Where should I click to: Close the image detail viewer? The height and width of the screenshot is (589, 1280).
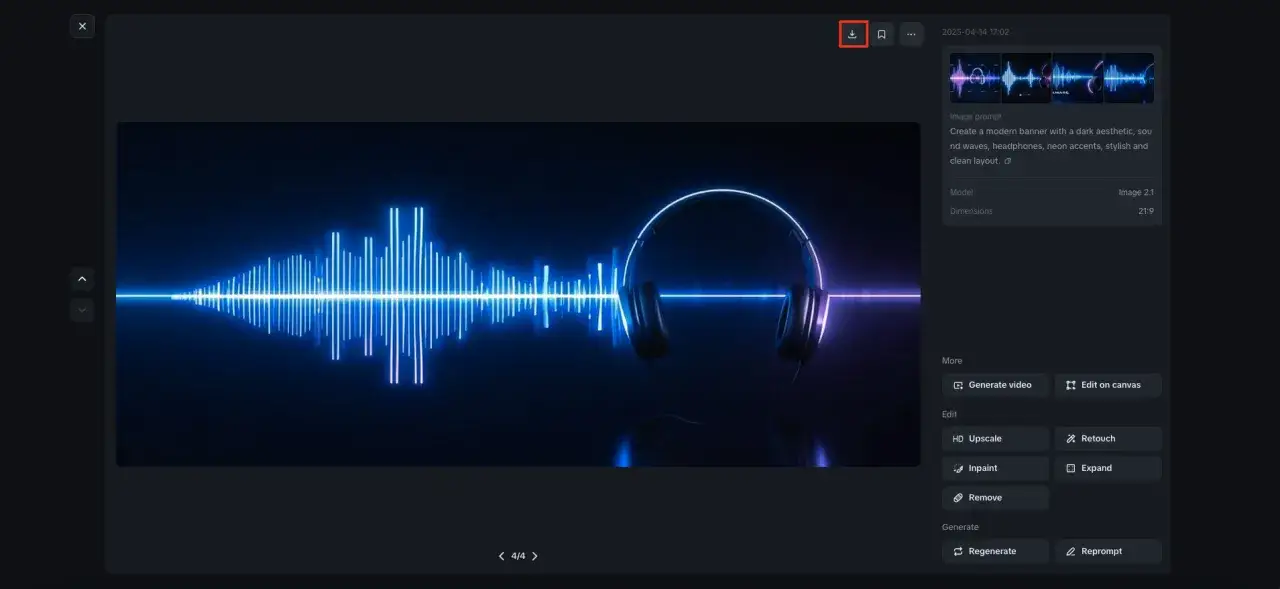point(82,26)
